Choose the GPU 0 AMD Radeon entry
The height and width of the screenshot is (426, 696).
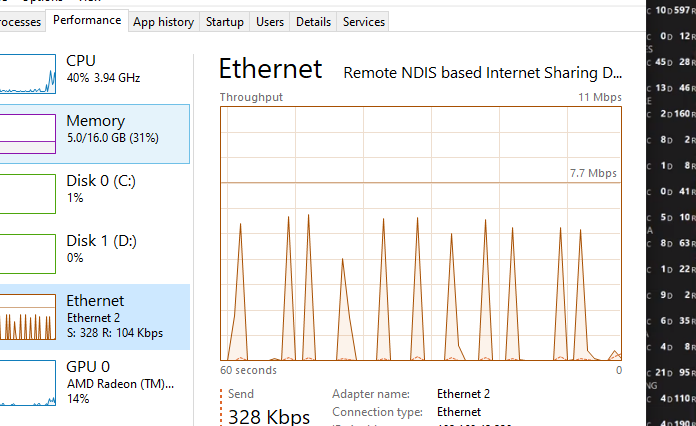[120, 382]
